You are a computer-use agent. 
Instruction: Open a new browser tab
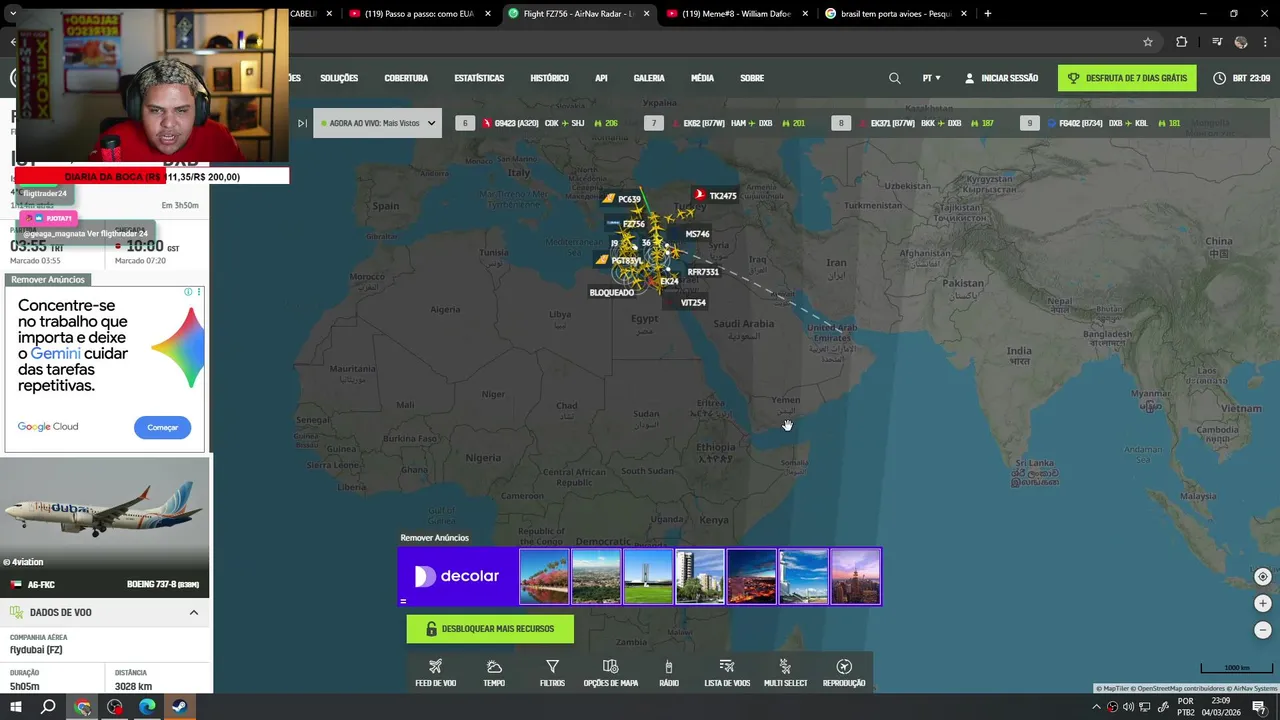(988, 14)
